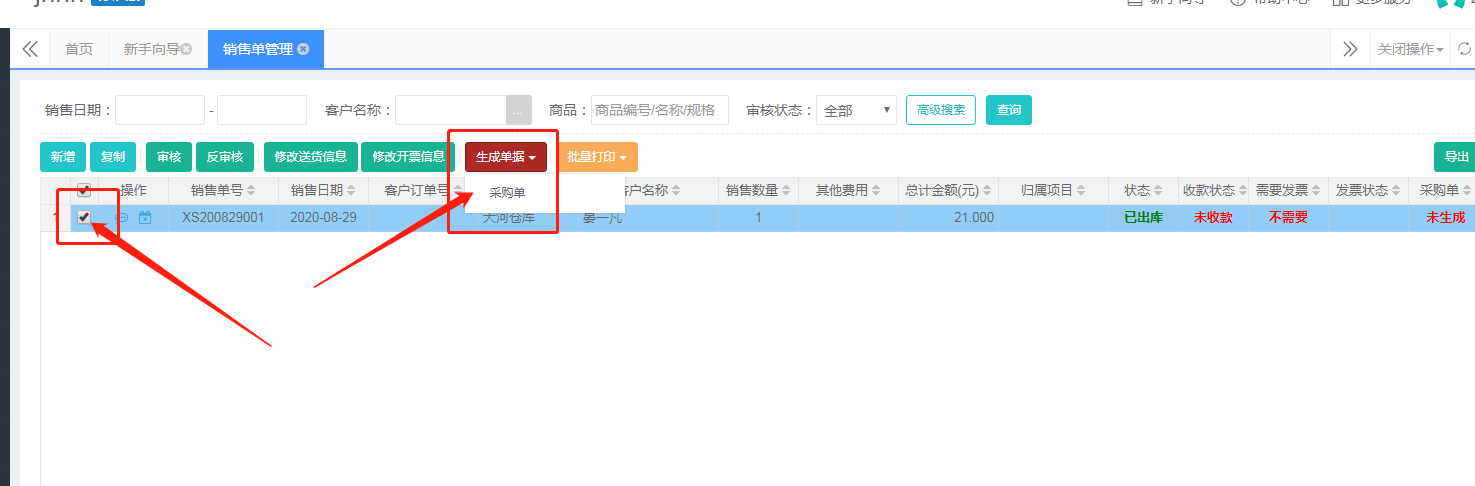Uncheck the checkbox for order XS200829001
The image size is (1475, 486).
coord(84,217)
